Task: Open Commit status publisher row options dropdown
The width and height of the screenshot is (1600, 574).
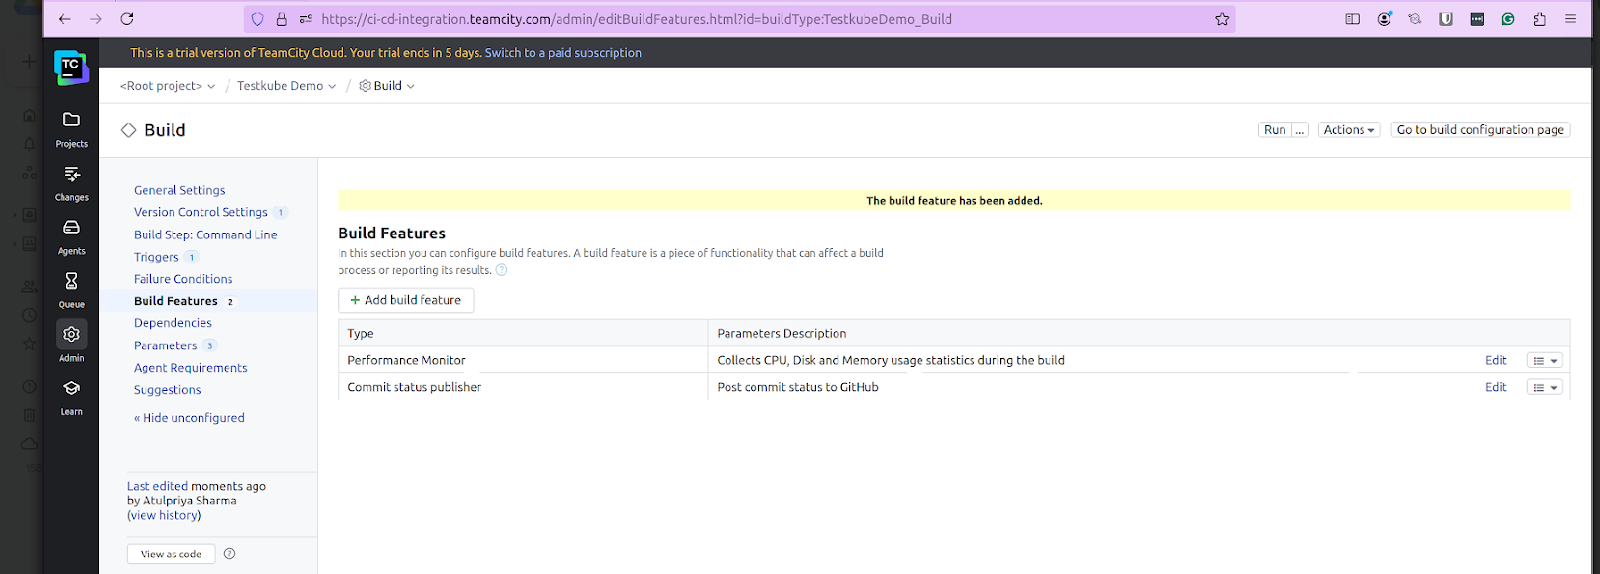Action: tap(1545, 388)
